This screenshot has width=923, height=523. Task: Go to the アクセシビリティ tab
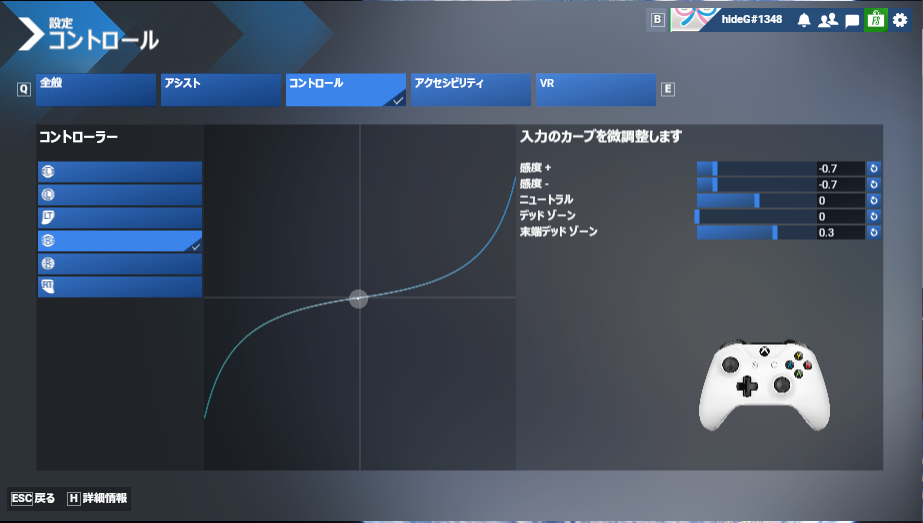coord(471,90)
